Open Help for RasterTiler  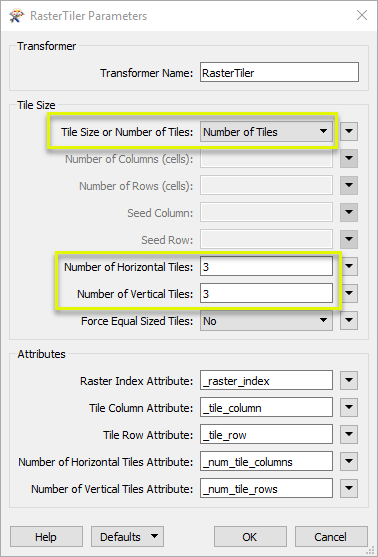coord(46,536)
